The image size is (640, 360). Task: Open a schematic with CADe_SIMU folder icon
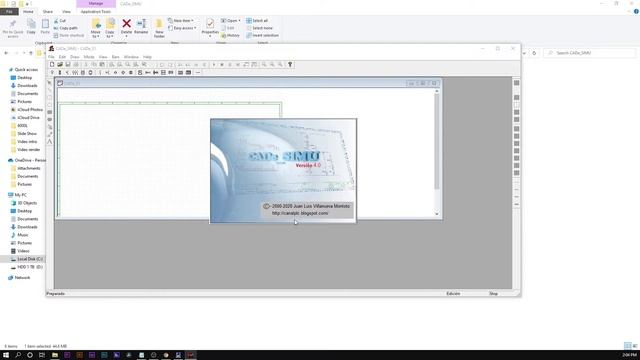[60, 64]
